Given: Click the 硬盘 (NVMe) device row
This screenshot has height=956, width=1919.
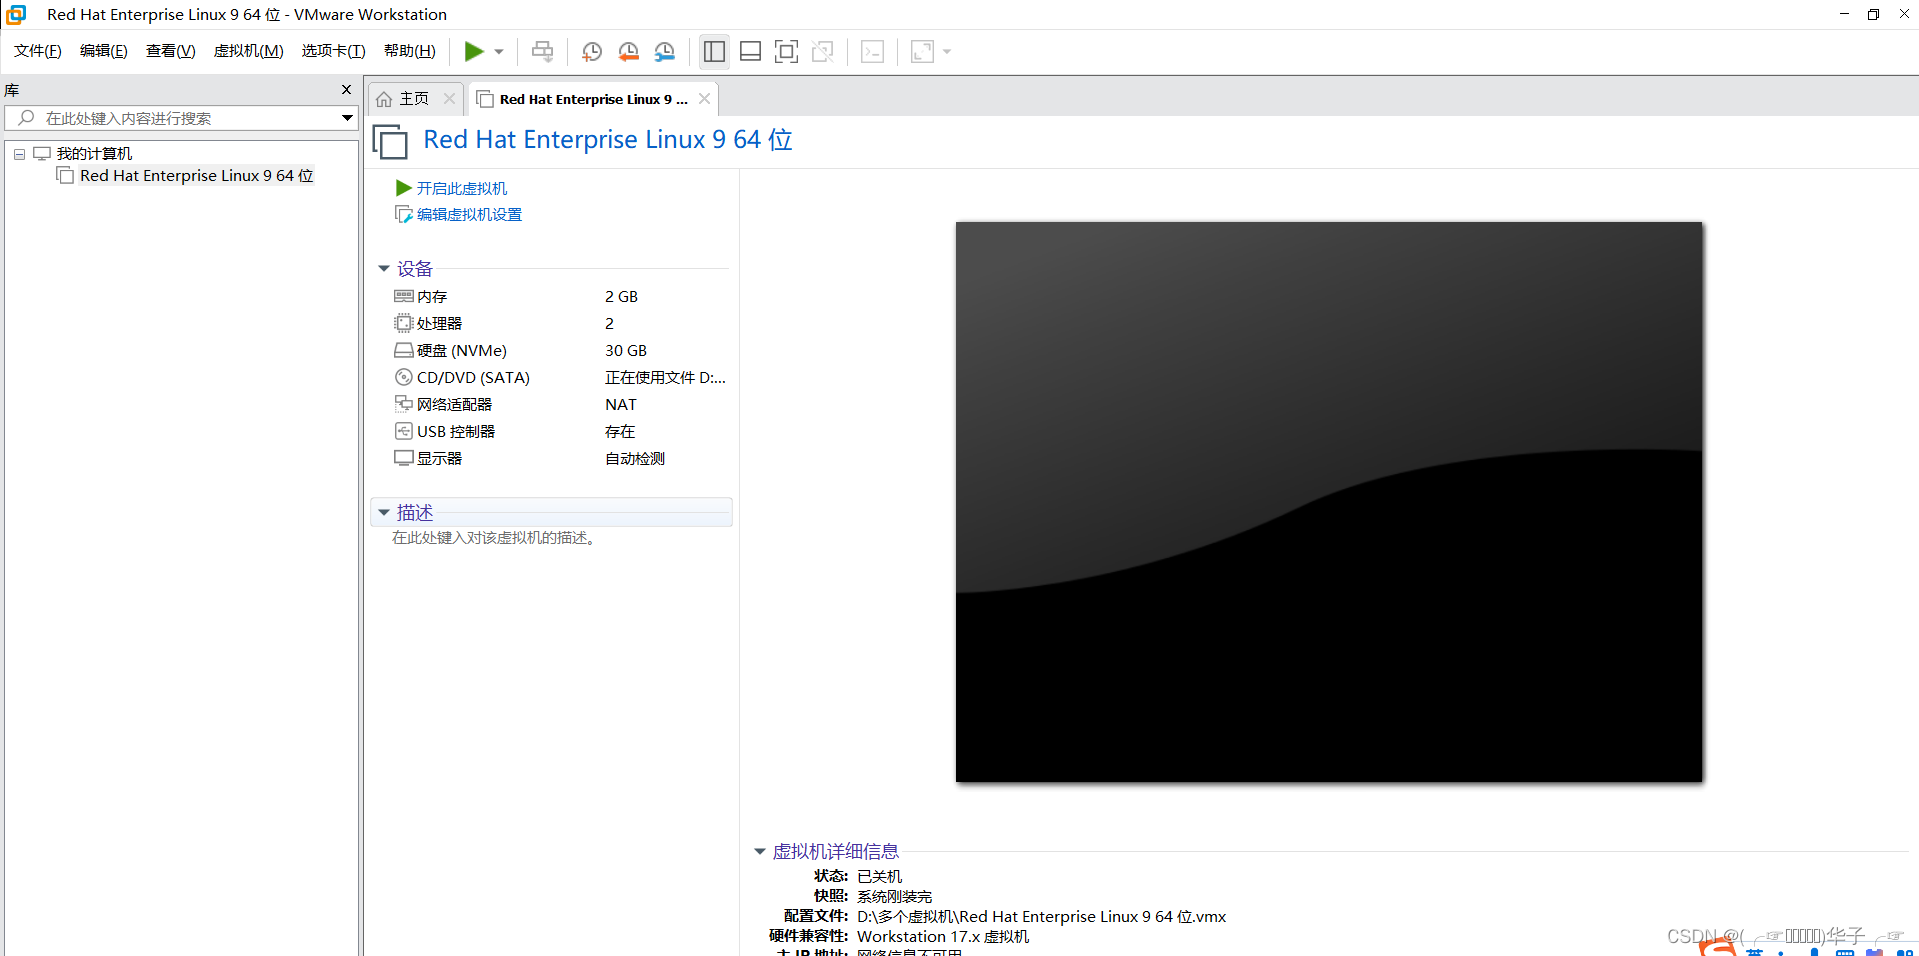Looking at the screenshot, I should click(x=560, y=350).
